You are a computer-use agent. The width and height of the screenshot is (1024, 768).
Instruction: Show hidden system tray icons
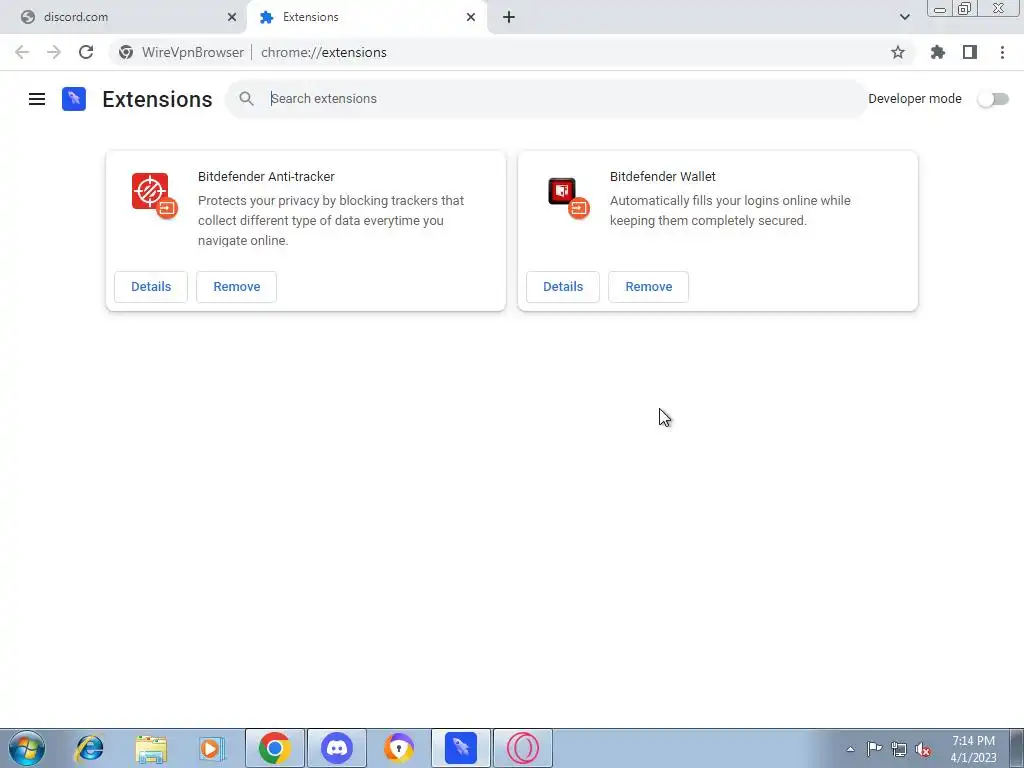(850, 749)
